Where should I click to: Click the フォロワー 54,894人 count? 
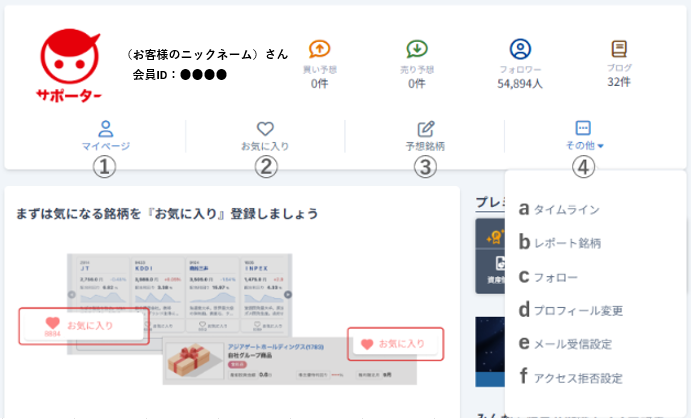click(520, 83)
